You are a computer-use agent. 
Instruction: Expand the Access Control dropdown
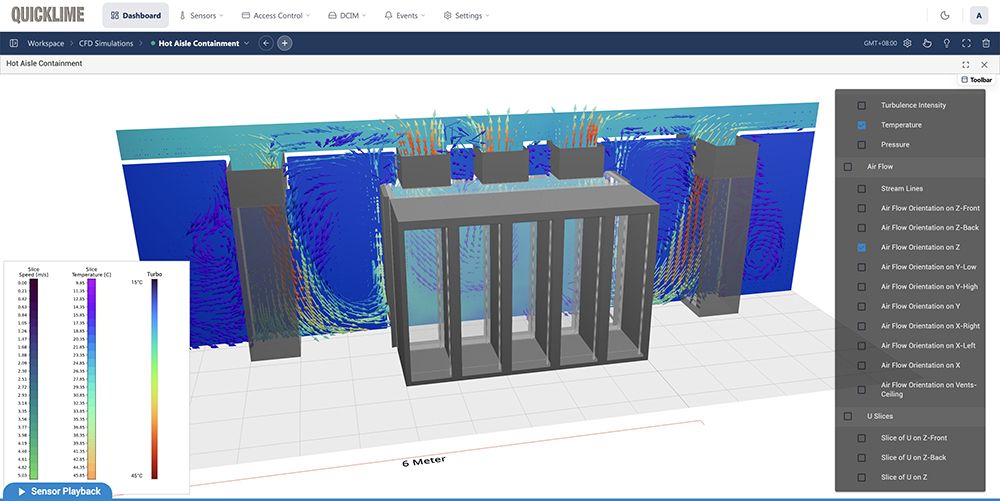click(276, 16)
